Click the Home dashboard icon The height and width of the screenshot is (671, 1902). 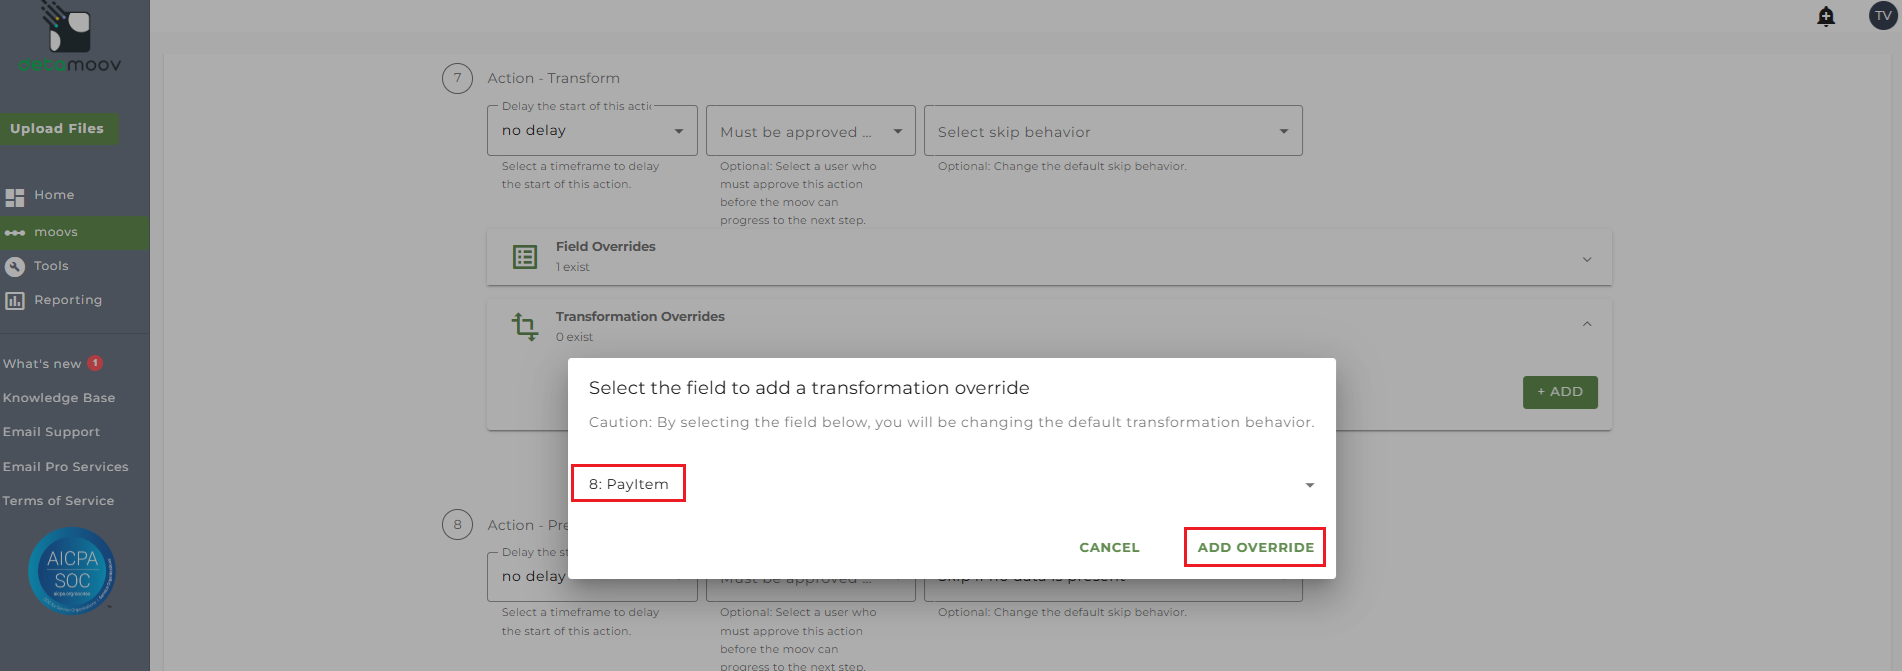(x=15, y=197)
